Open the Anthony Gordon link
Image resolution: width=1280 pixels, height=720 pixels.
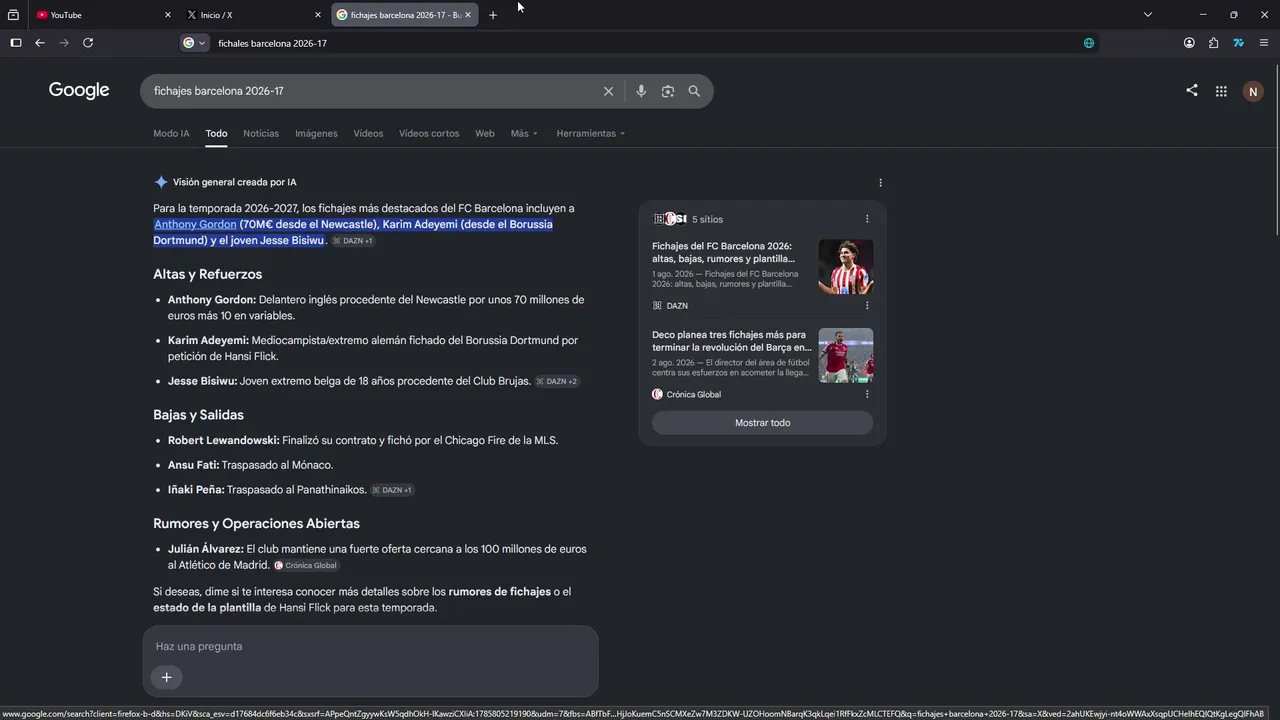click(195, 224)
